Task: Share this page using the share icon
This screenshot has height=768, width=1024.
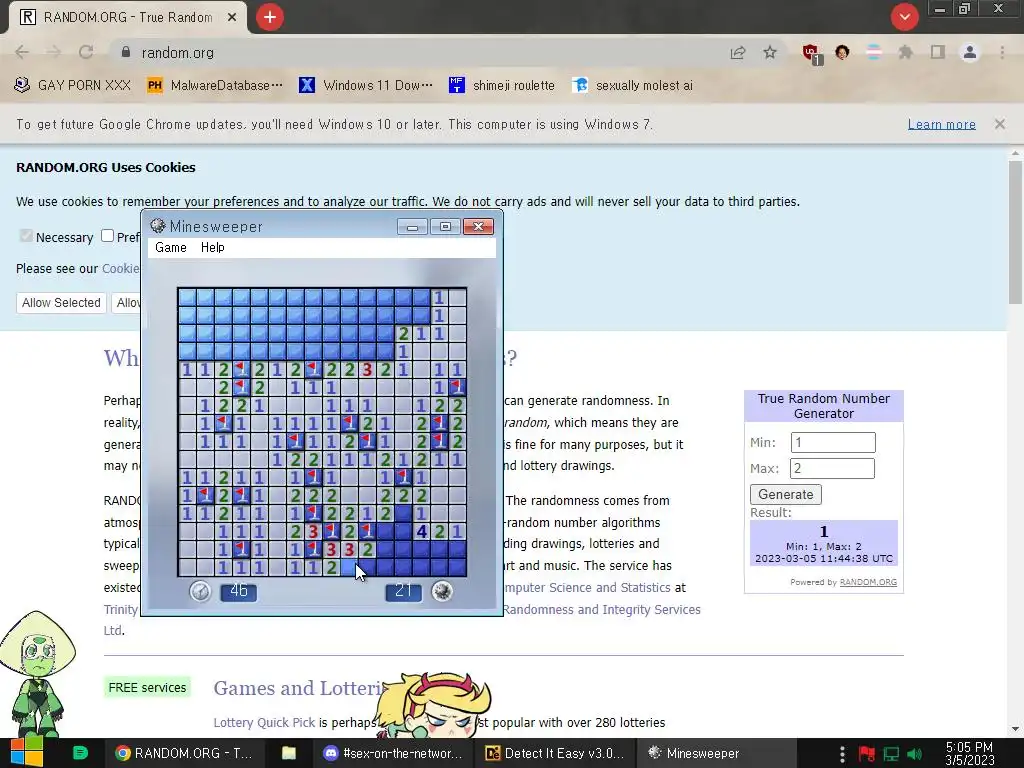Action: click(738, 53)
